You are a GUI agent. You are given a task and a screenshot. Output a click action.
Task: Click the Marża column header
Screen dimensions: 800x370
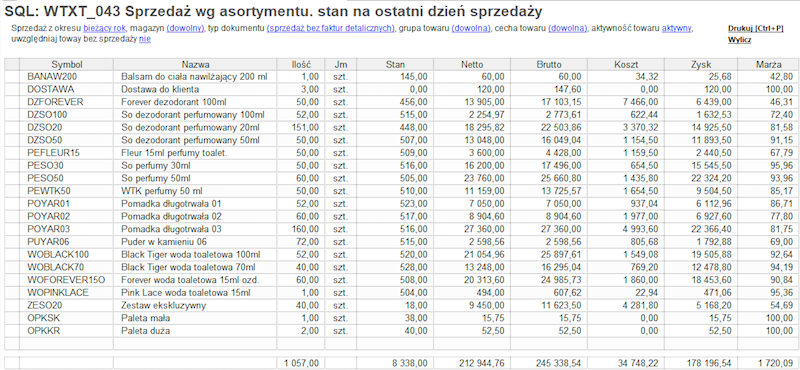pyautogui.click(x=768, y=65)
